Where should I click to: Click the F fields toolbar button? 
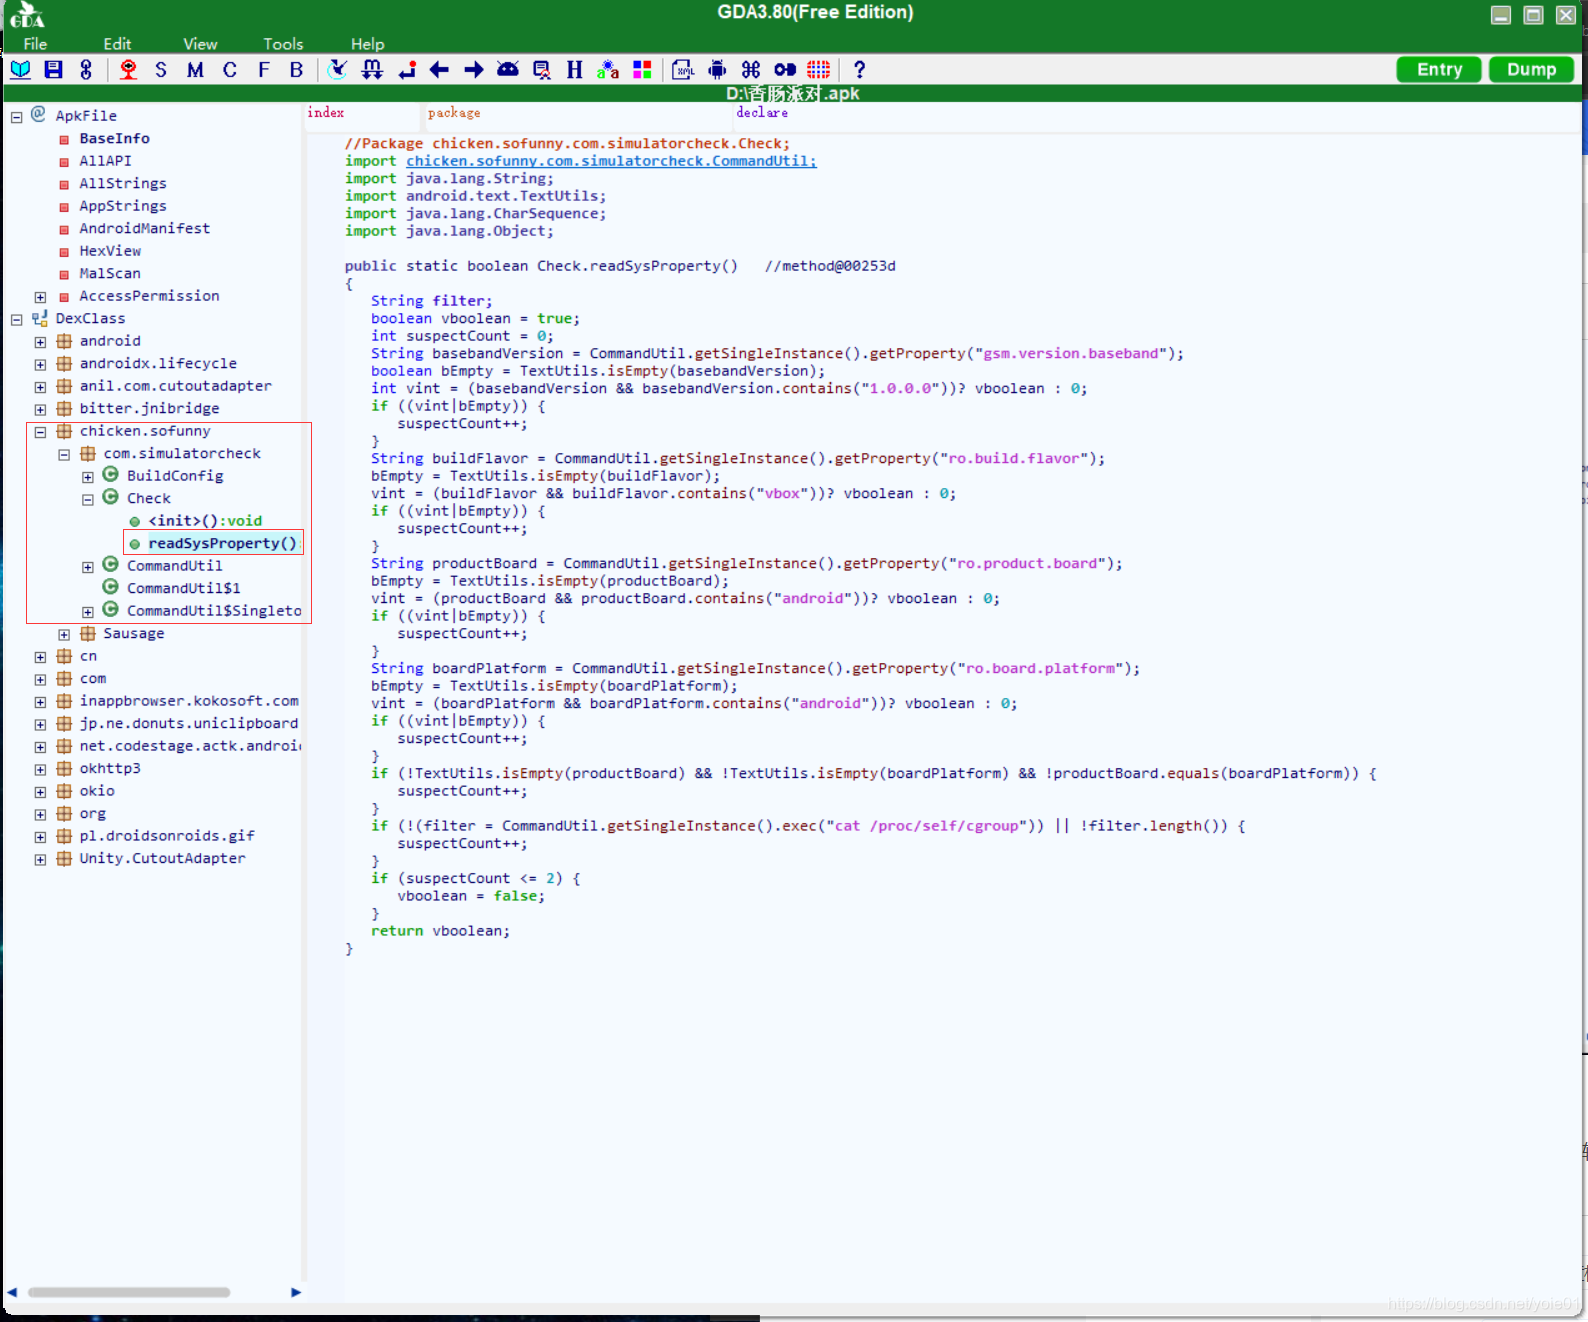(x=264, y=70)
